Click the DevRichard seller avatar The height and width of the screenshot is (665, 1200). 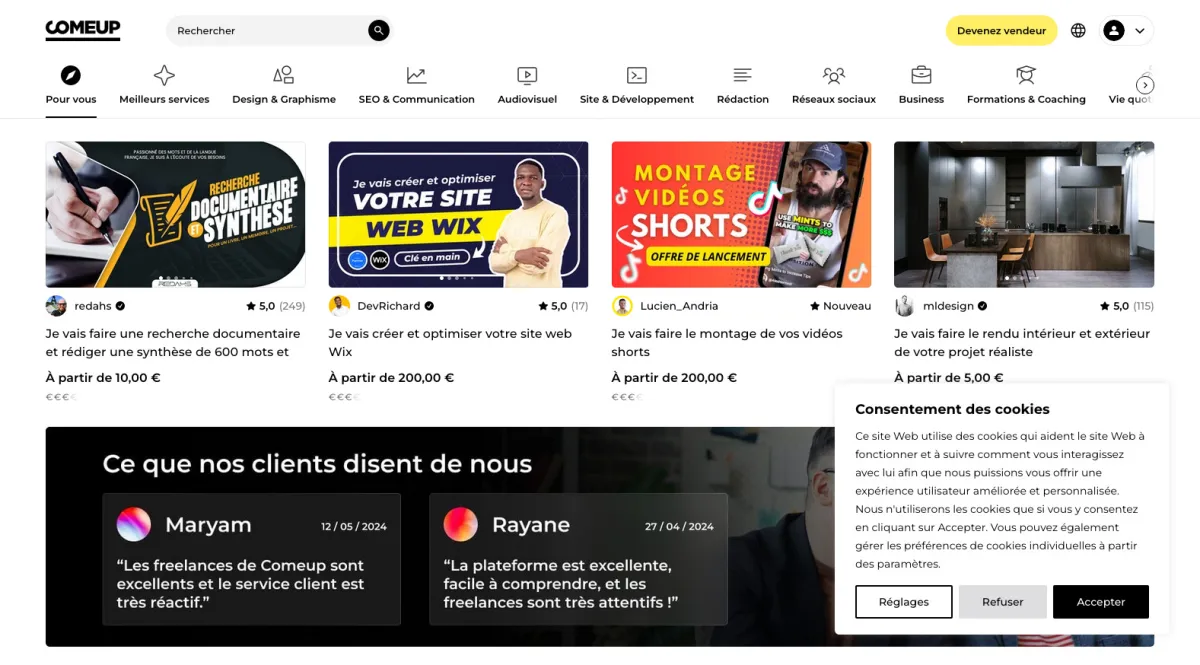(x=339, y=306)
